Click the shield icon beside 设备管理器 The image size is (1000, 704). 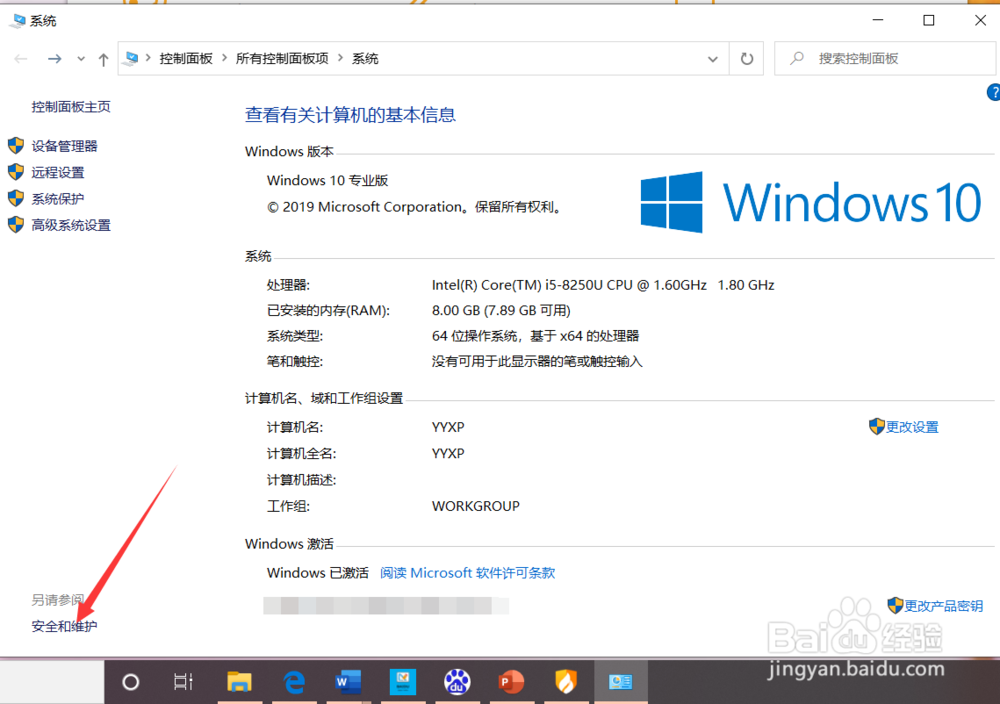coord(16,145)
